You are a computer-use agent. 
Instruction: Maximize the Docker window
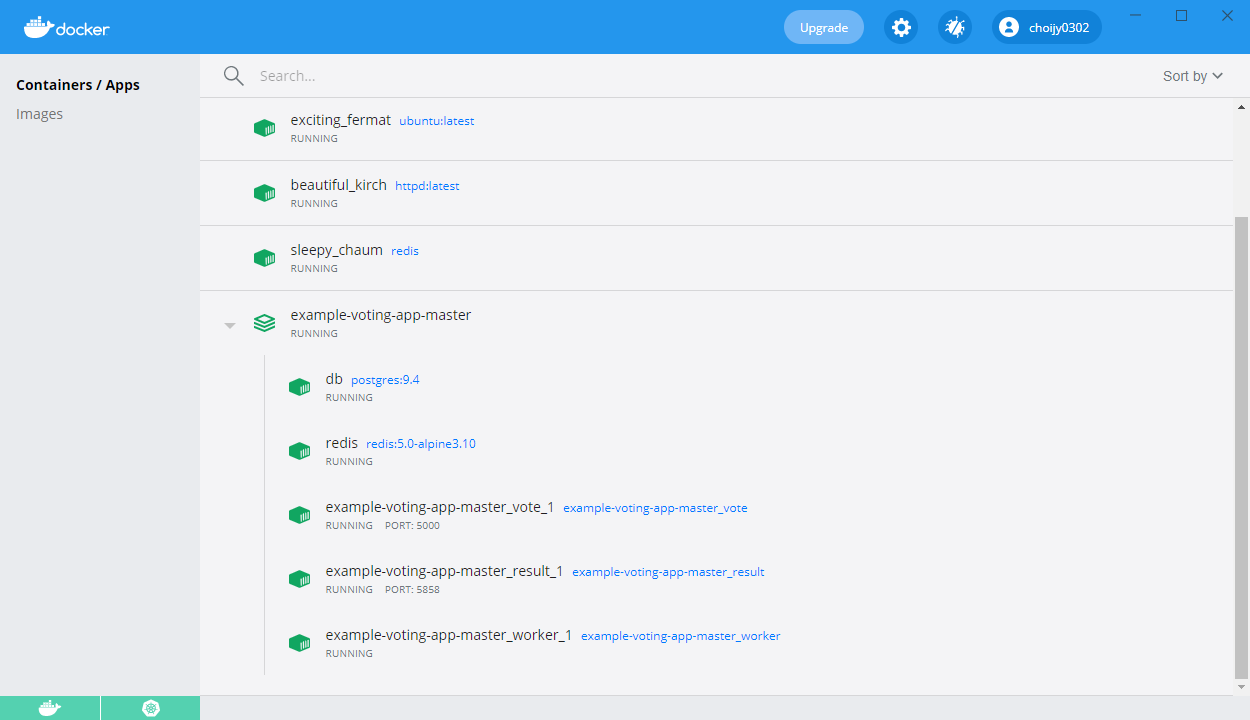point(1181,15)
